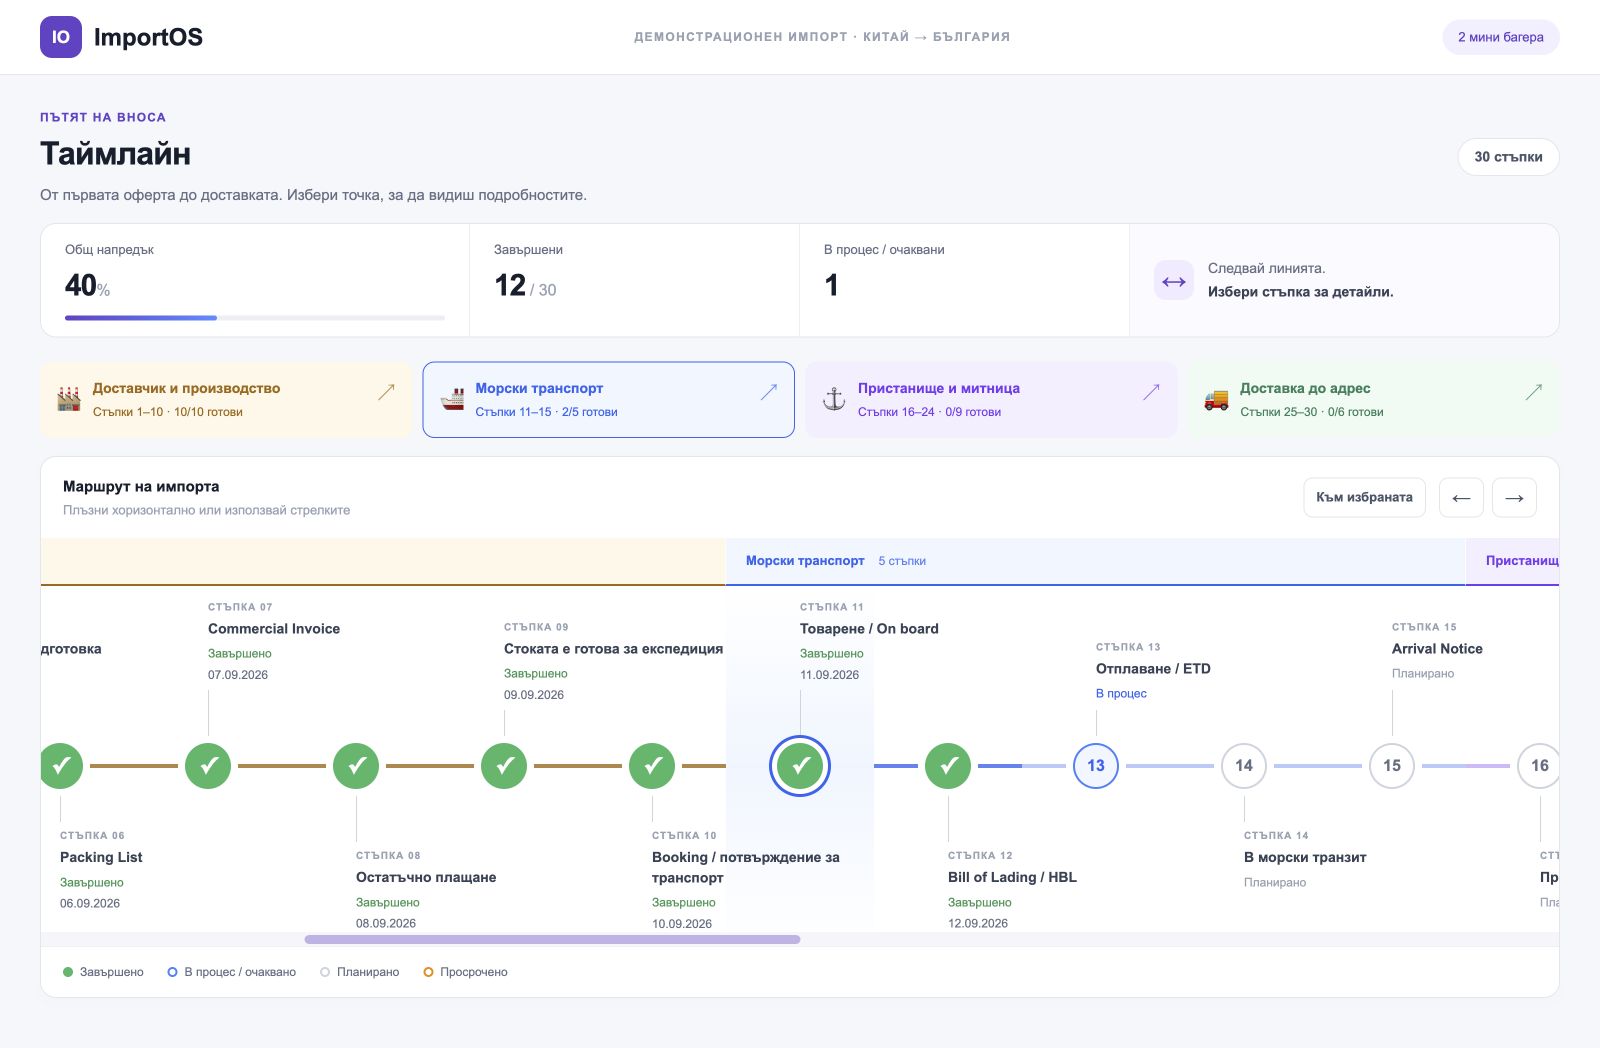Click the double-arrow icon beside Следвай линията
This screenshot has width=1600, height=1048.
click(x=1174, y=281)
